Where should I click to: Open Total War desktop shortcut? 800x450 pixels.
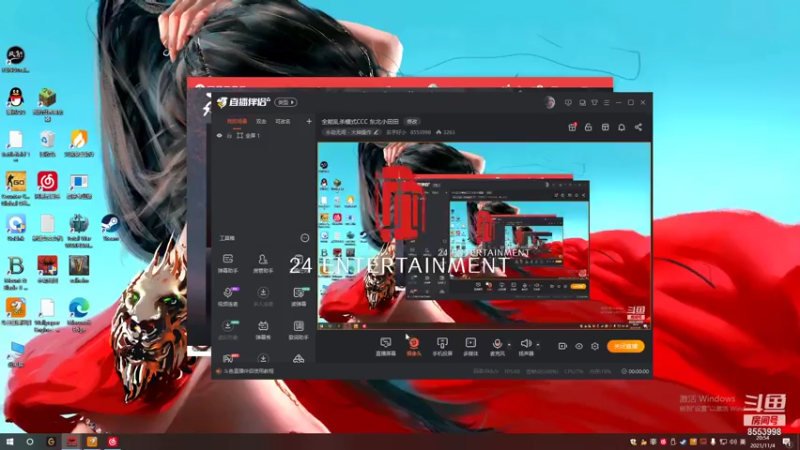click(79, 231)
